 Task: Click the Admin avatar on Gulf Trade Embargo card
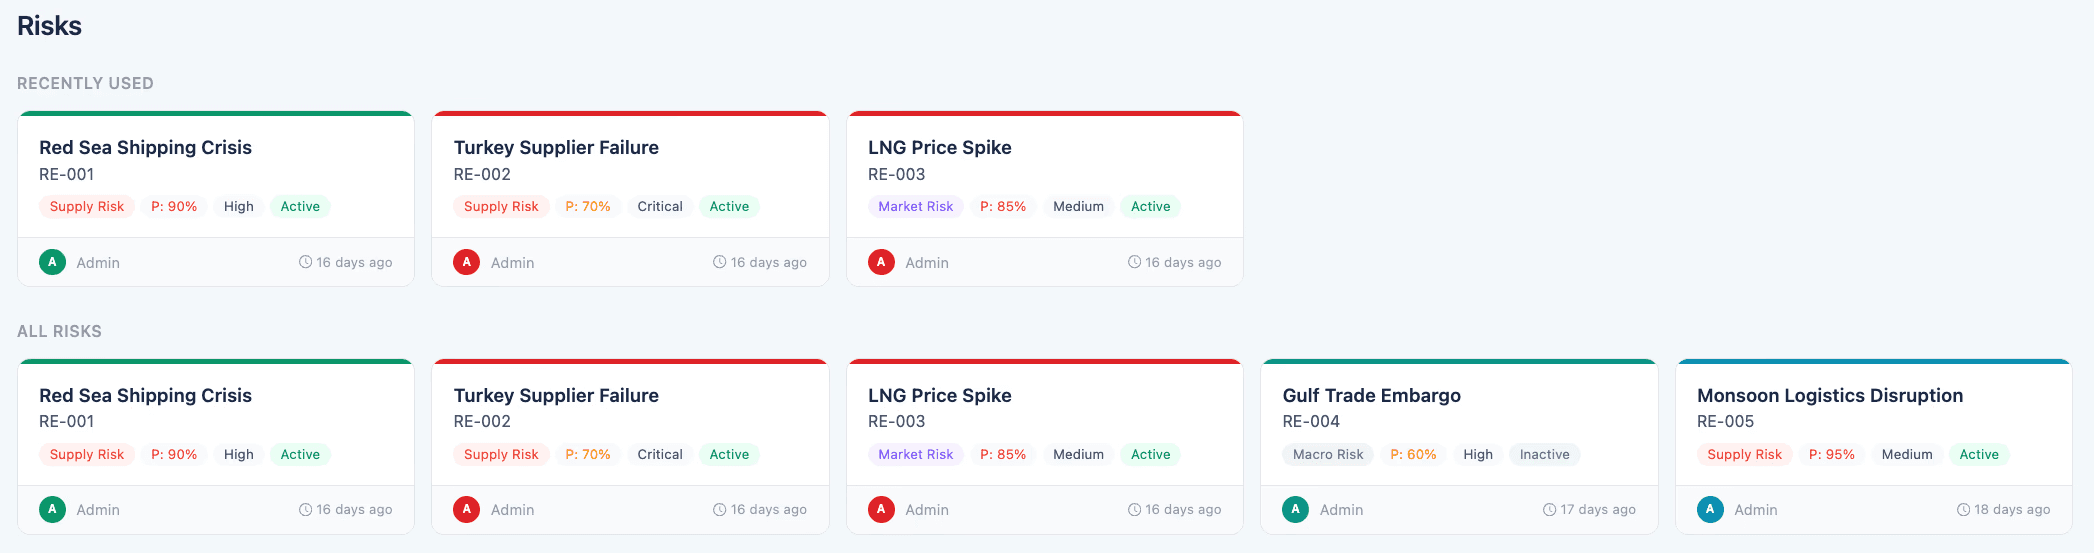tap(1295, 509)
